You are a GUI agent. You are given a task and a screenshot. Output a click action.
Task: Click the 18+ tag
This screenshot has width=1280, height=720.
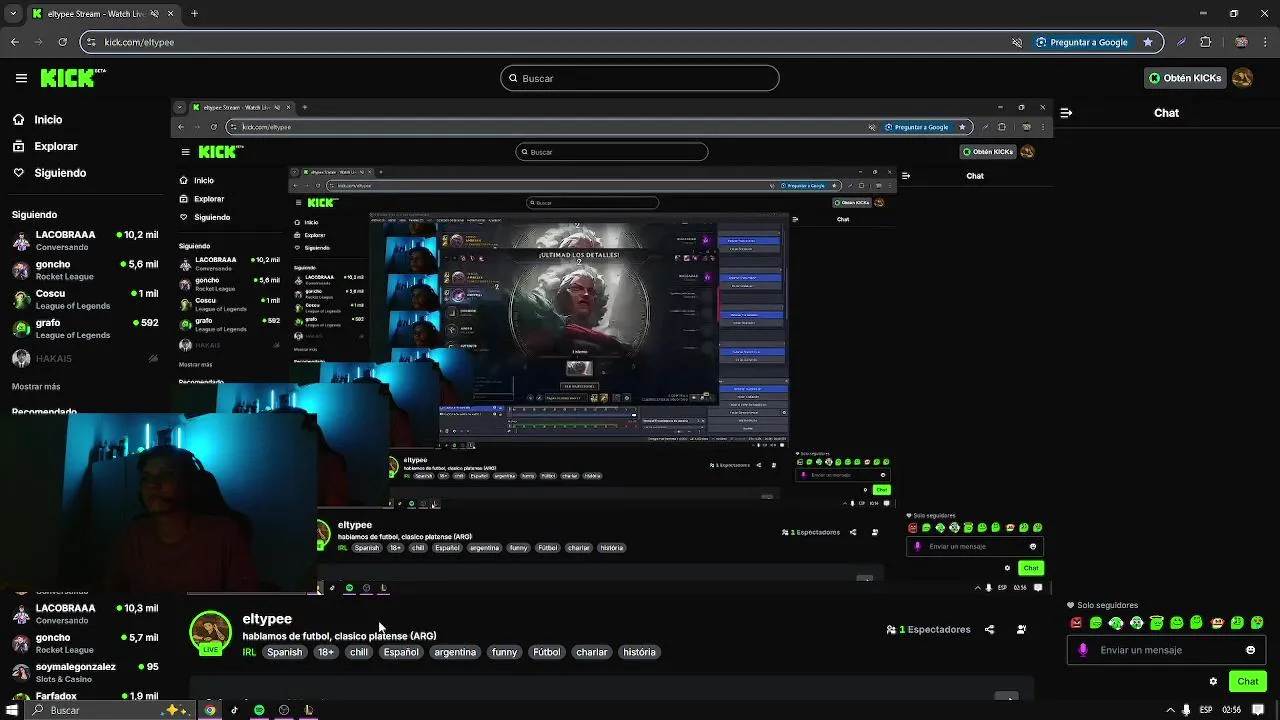pos(326,652)
